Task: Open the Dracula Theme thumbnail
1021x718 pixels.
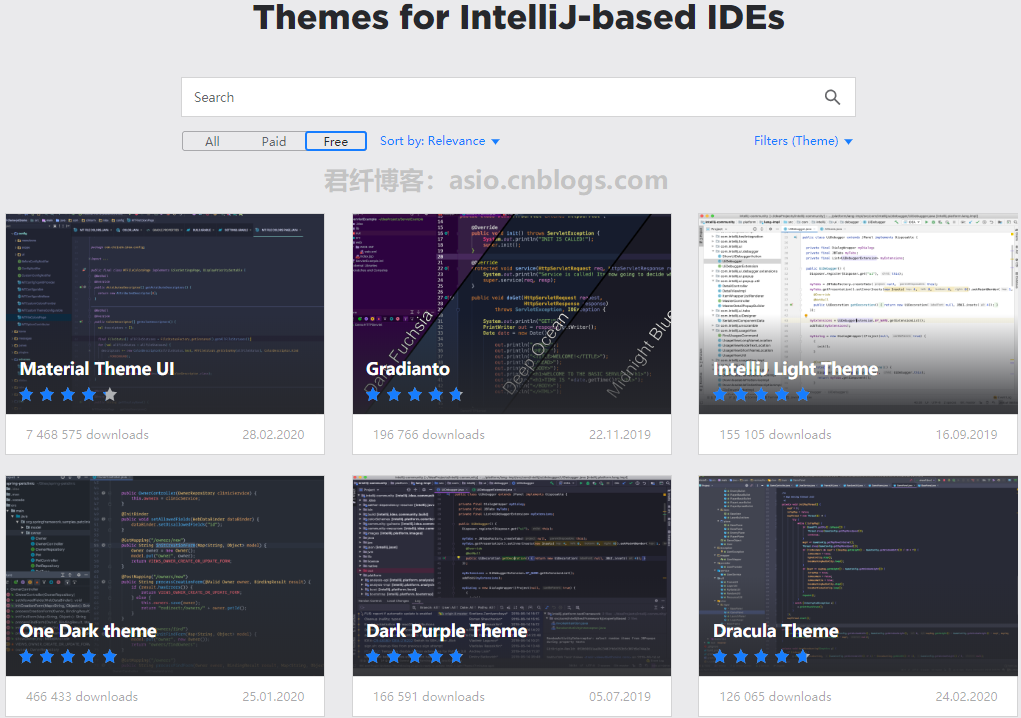Action: click(x=858, y=575)
